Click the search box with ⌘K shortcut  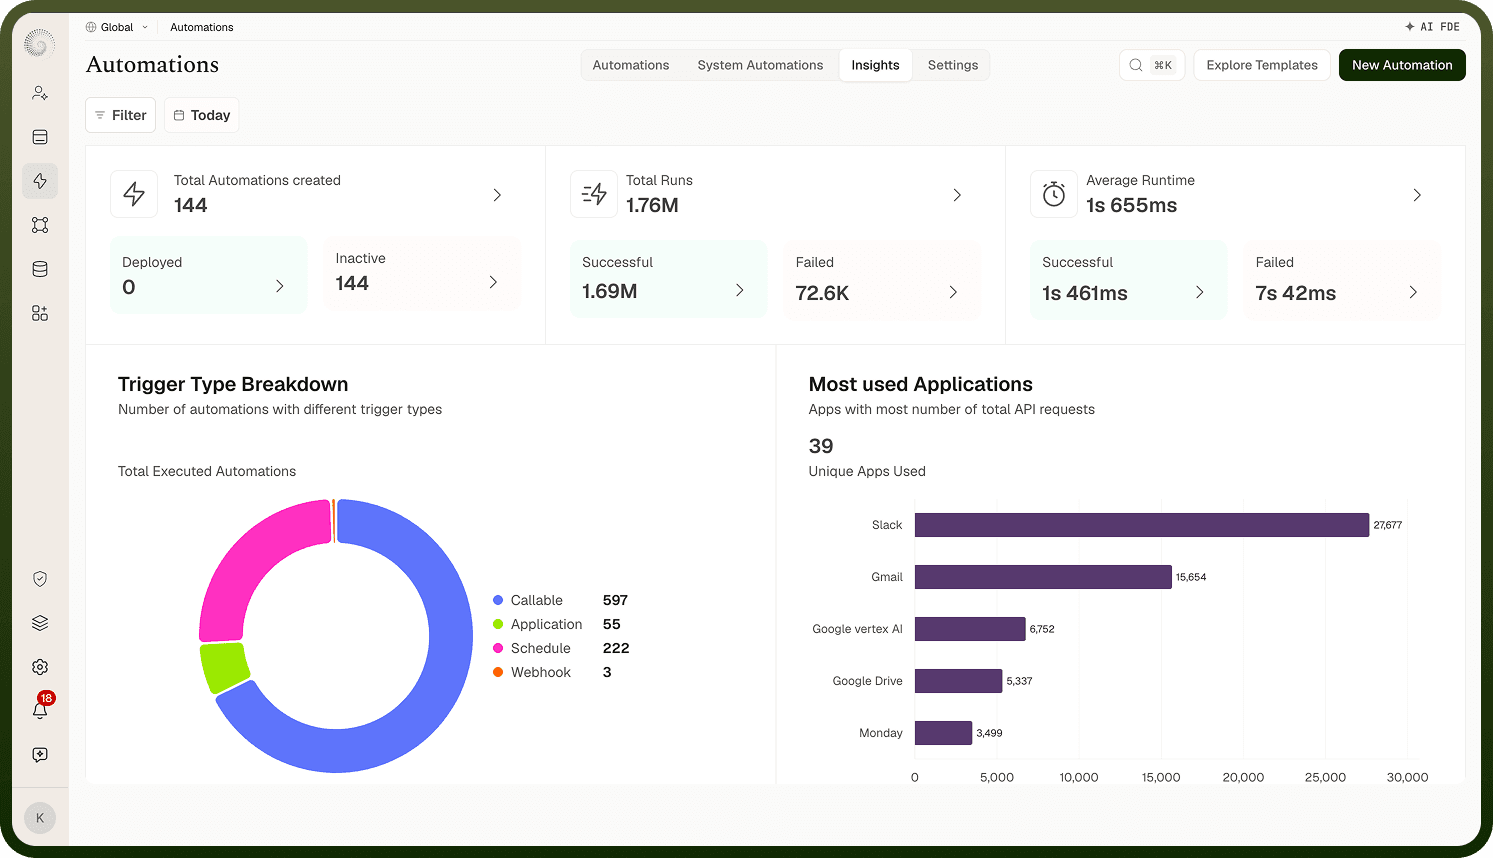pos(1152,65)
